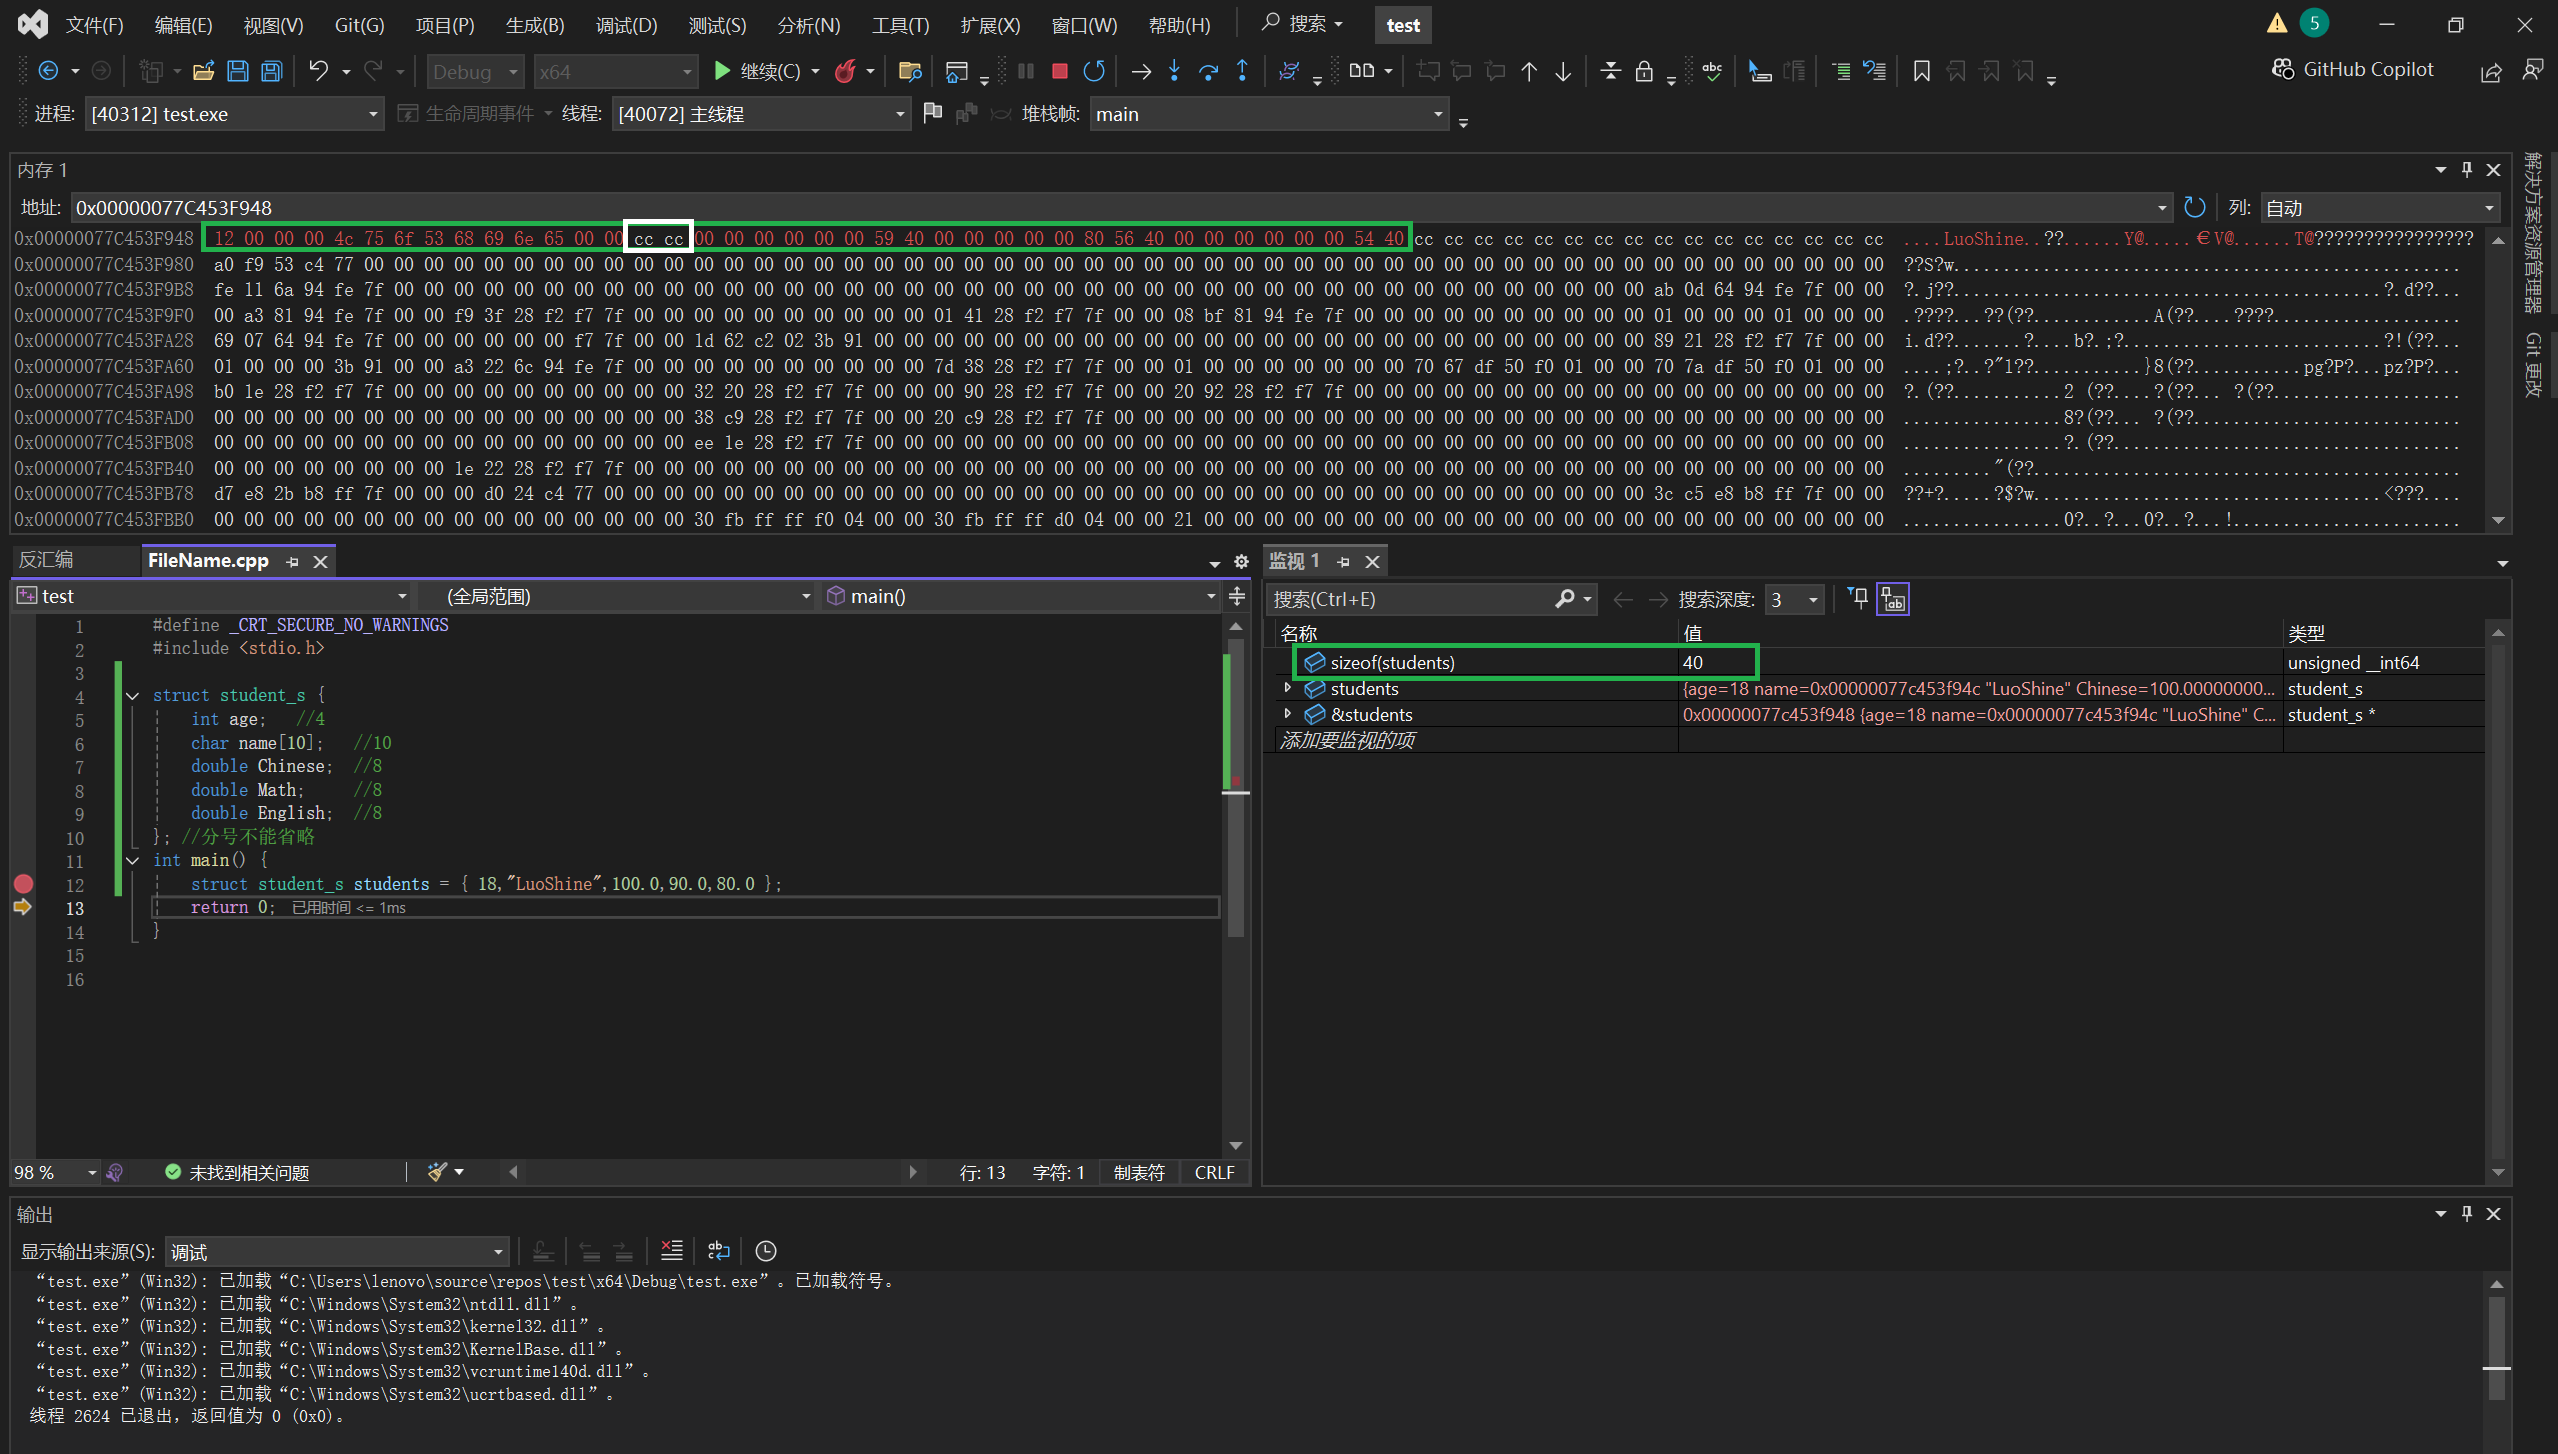This screenshot has width=2558, height=1454.
Task: Click the Step Over icon
Action: [x=1208, y=71]
